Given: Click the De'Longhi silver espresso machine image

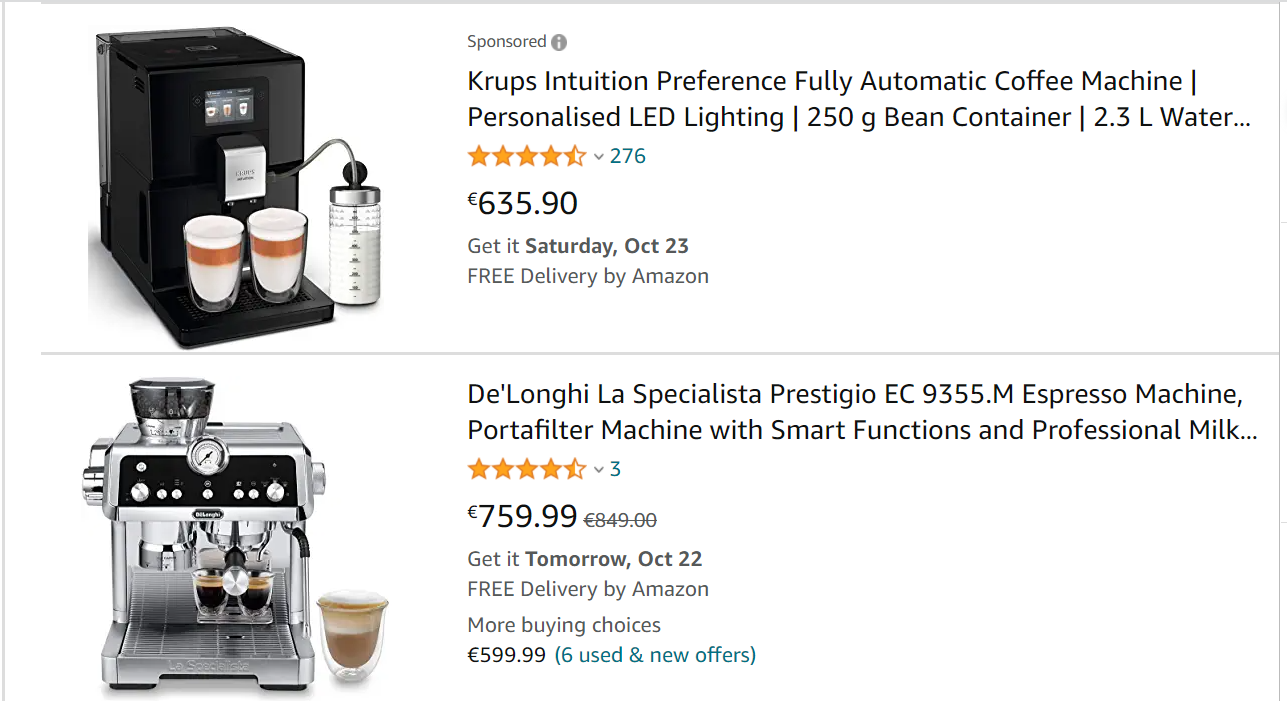Looking at the screenshot, I should click(236, 535).
